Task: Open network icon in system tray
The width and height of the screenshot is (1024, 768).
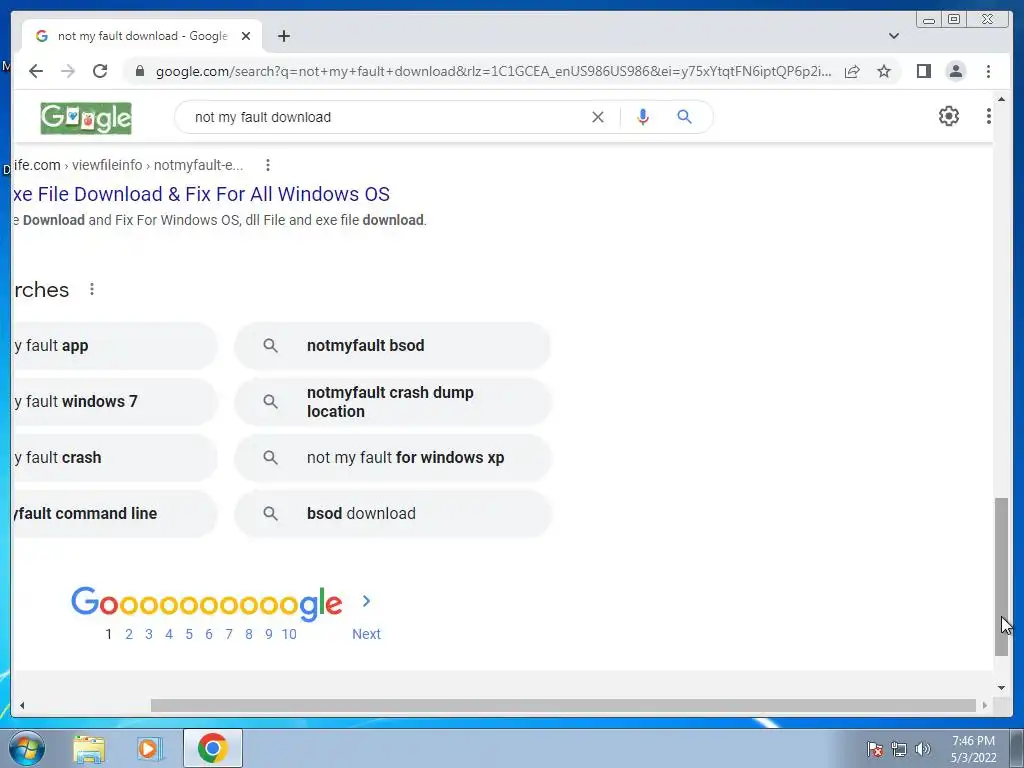Action: tap(899, 749)
